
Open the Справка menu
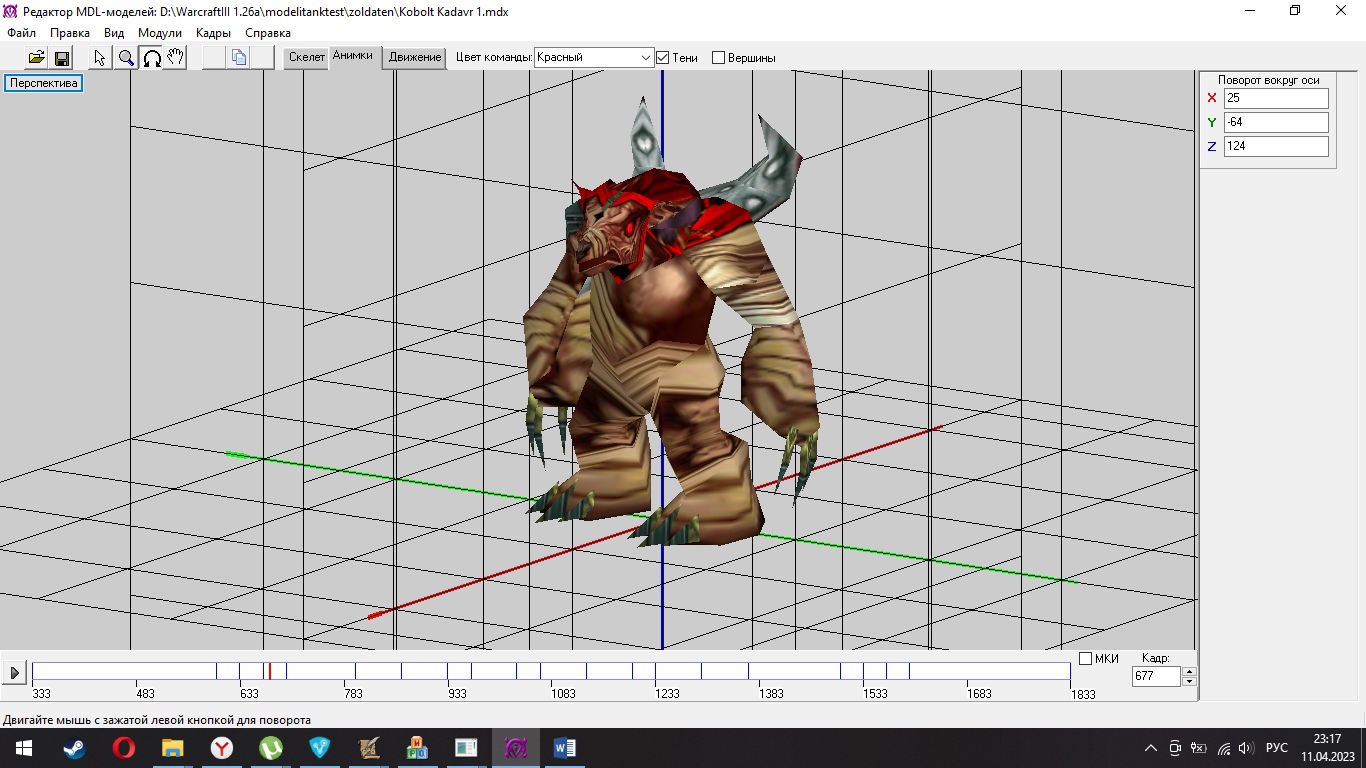(x=268, y=33)
